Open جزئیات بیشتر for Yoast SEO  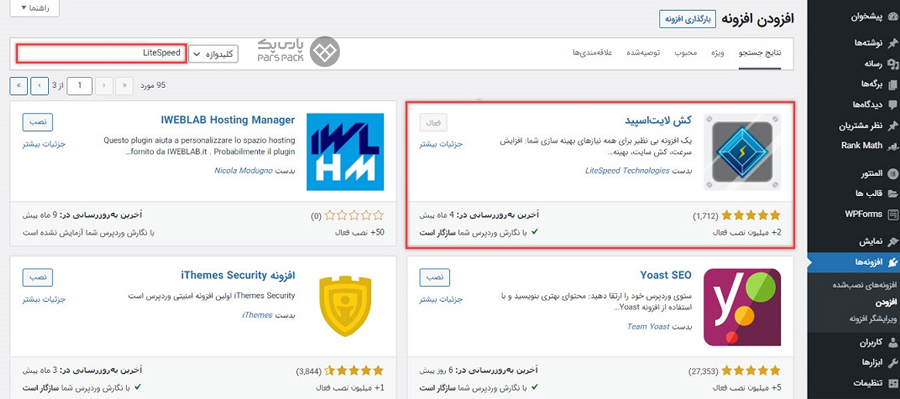[441, 300]
